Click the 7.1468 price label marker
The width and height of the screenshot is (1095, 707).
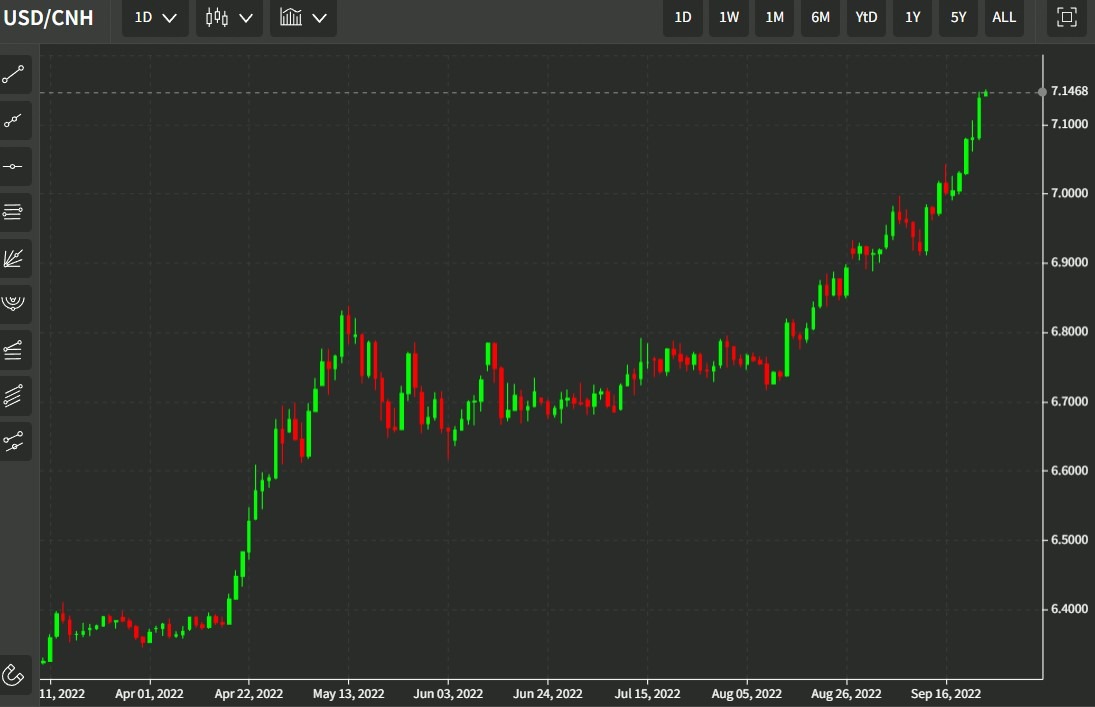1068,91
